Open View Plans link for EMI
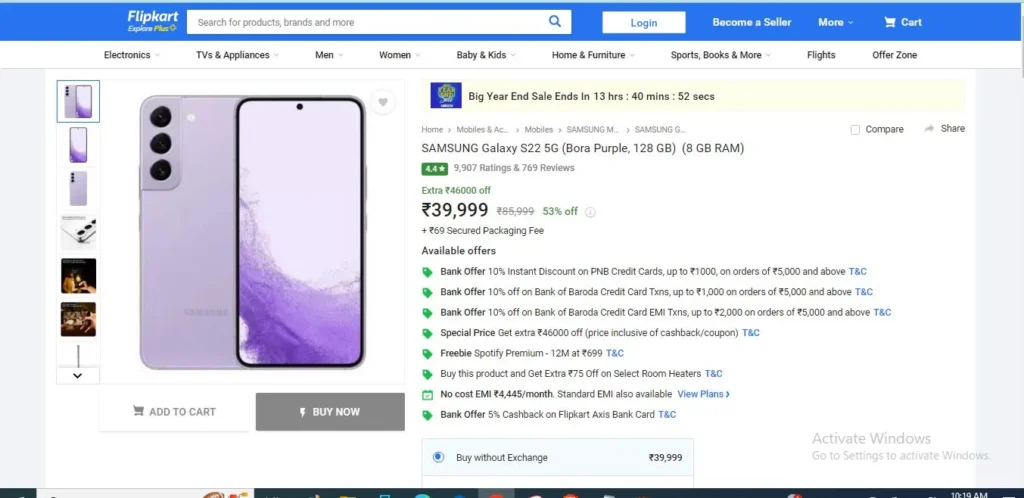Screen dimensions: 1024x498 coord(703,394)
